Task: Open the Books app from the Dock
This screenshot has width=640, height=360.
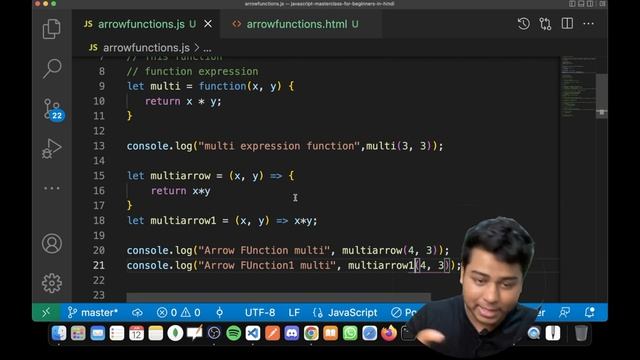Action: [331, 333]
